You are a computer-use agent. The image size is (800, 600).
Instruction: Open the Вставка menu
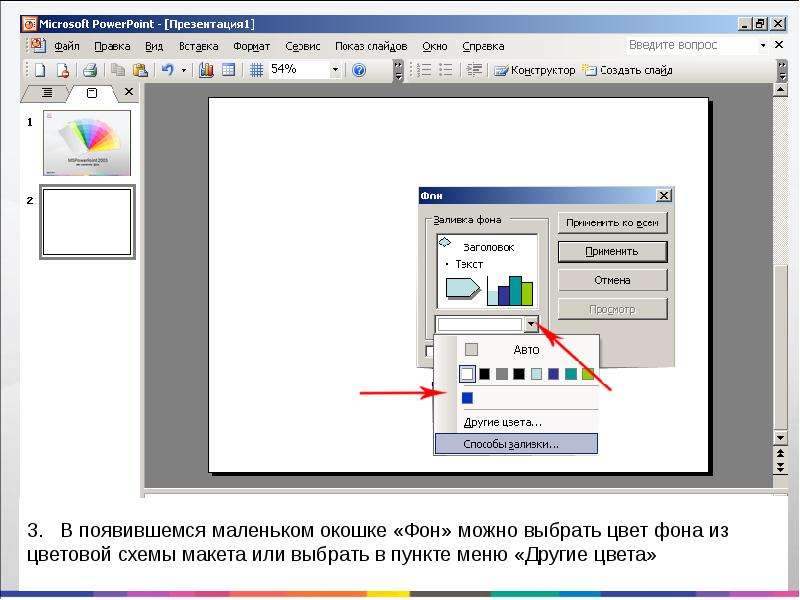point(198,46)
